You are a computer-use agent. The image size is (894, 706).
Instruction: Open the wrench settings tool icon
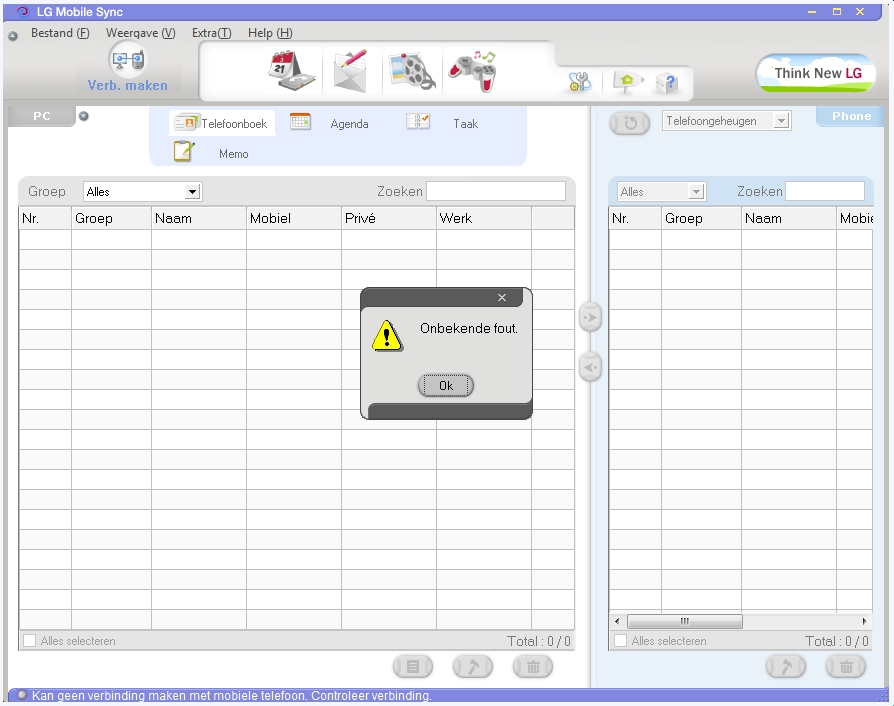click(580, 82)
